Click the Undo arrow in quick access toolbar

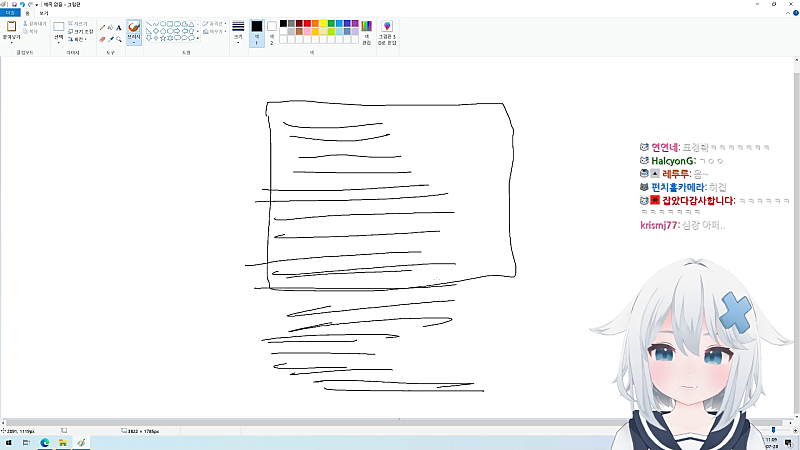point(22,4)
